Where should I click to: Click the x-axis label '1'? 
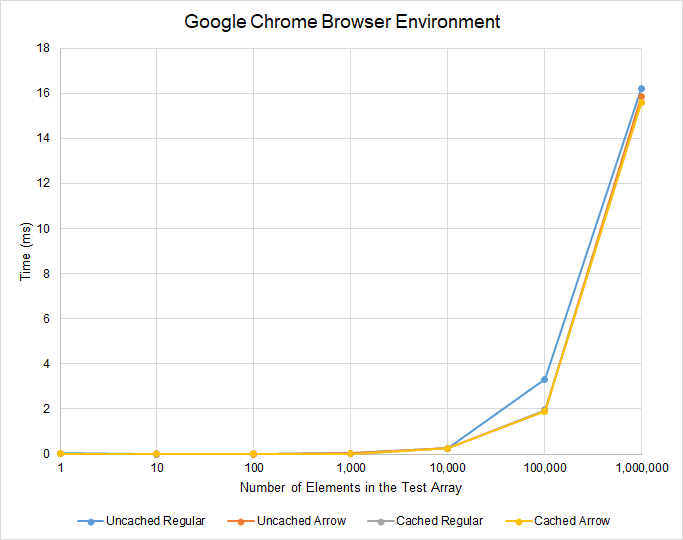61,468
